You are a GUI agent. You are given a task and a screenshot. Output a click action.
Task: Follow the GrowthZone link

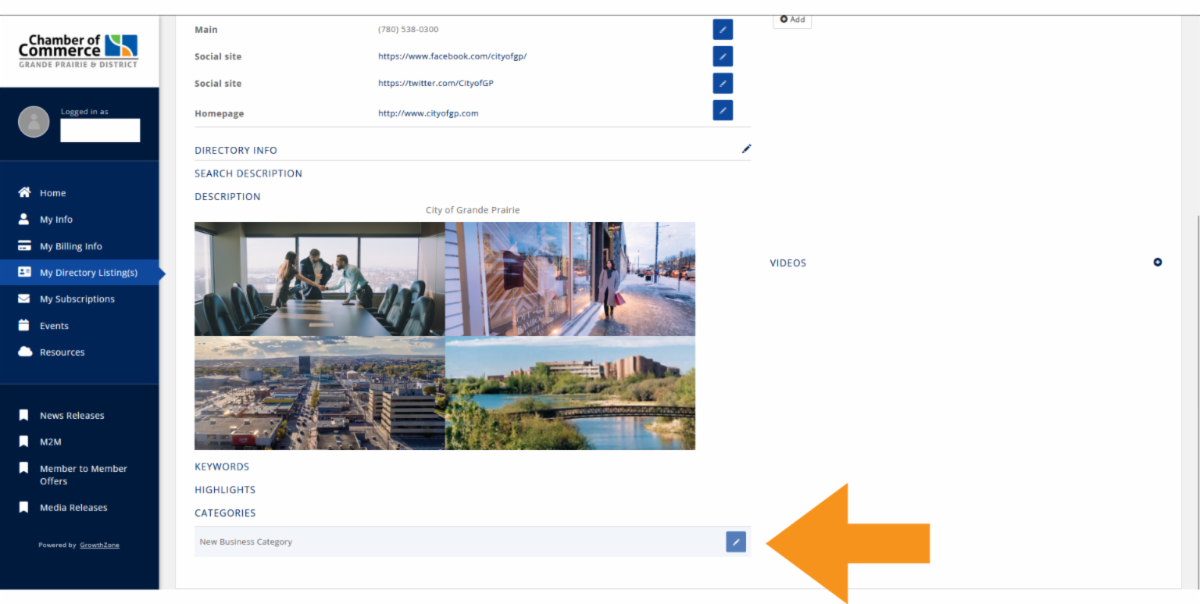tap(99, 545)
